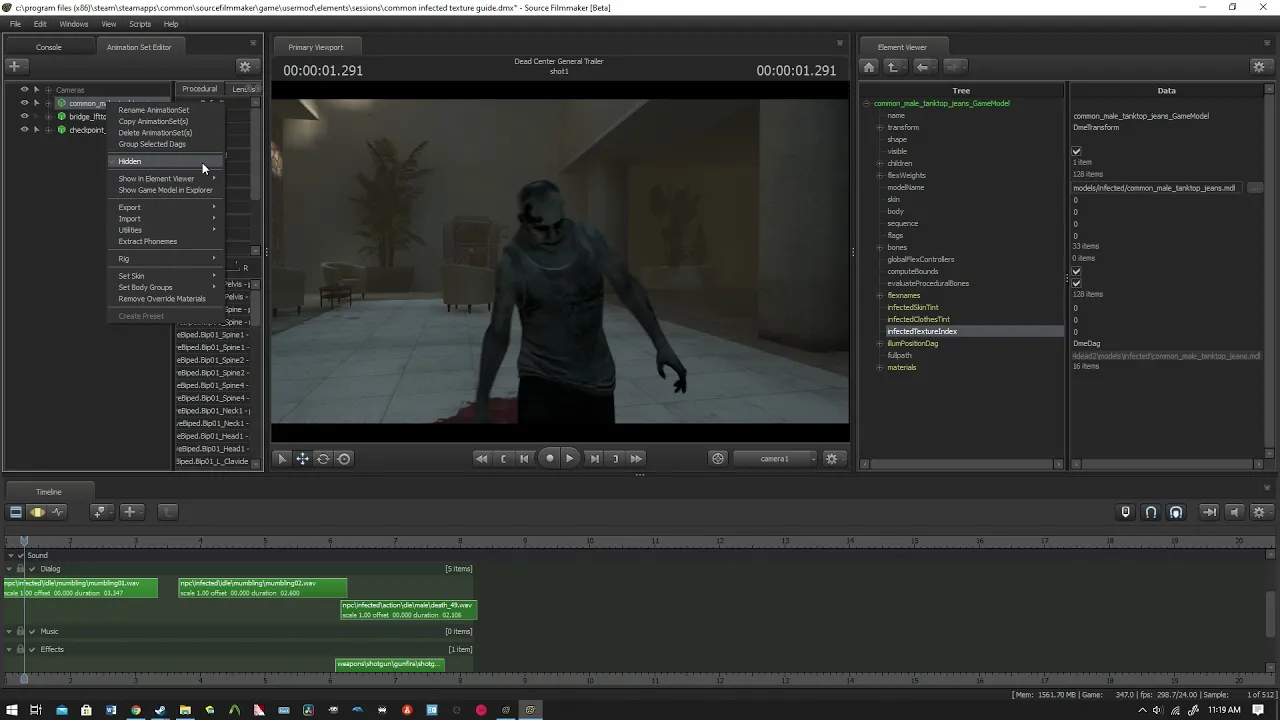This screenshot has height=720, width=1280.
Task: Select the death_49.wav sound clip
Action: tap(408, 609)
